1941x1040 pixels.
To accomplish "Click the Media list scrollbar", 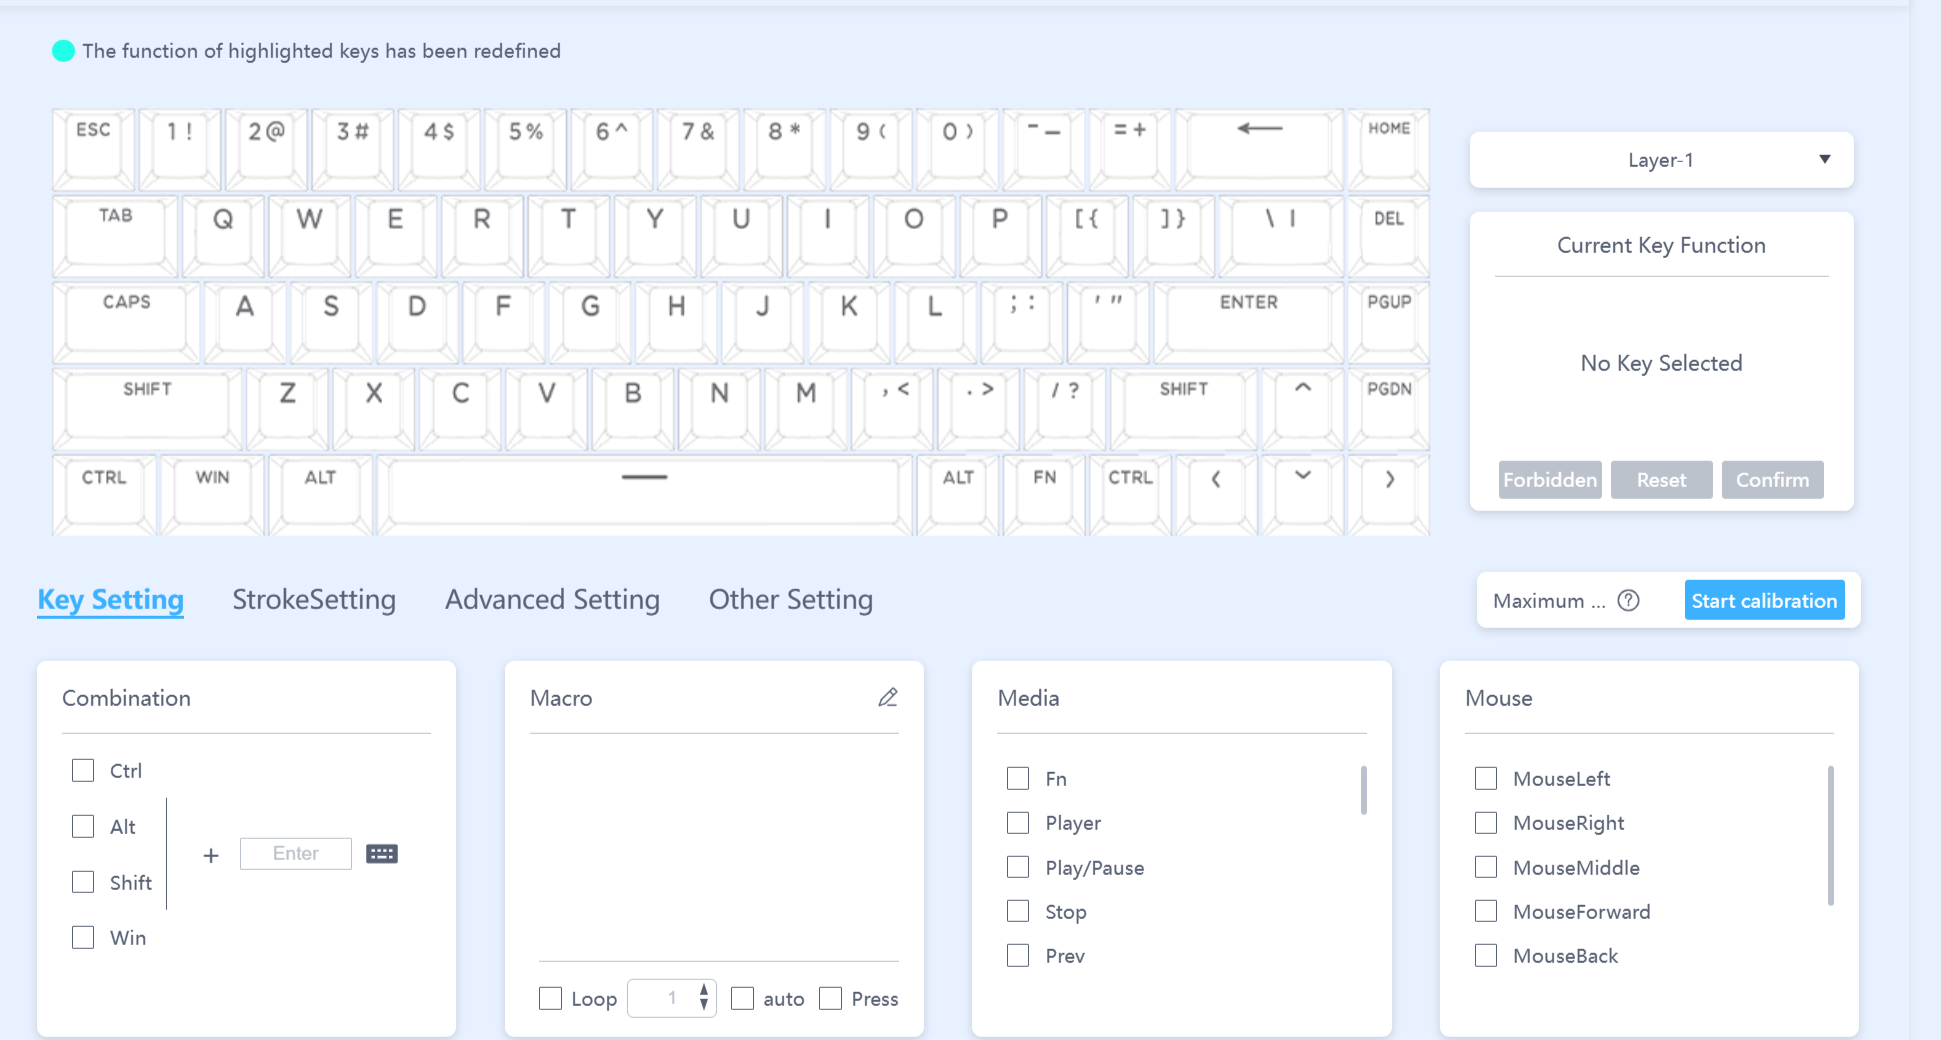I will (1363, 790).
